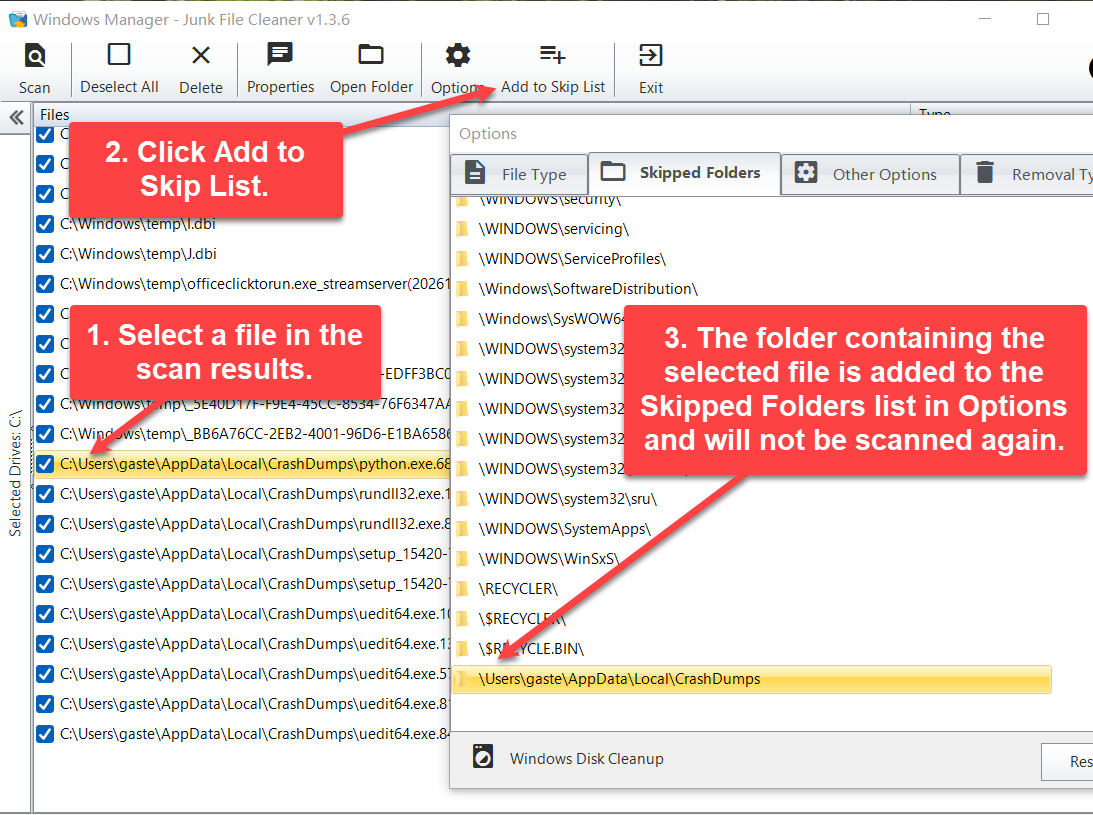
Task: Select \Windows\SoftwareDistribution\ skipped folder
Action: [588, 289]
